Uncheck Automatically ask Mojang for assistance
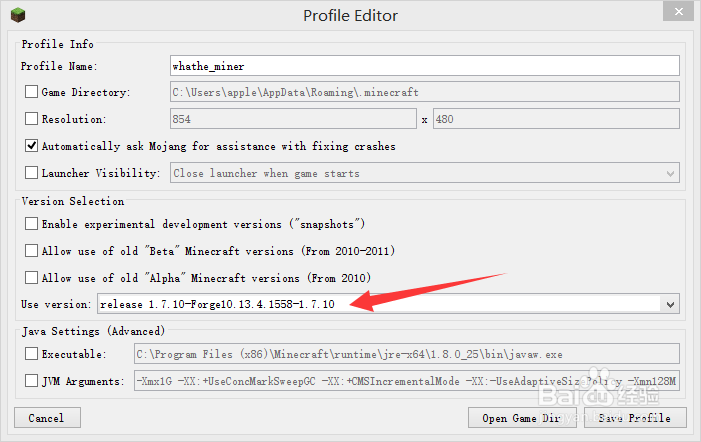 [31, 146]
